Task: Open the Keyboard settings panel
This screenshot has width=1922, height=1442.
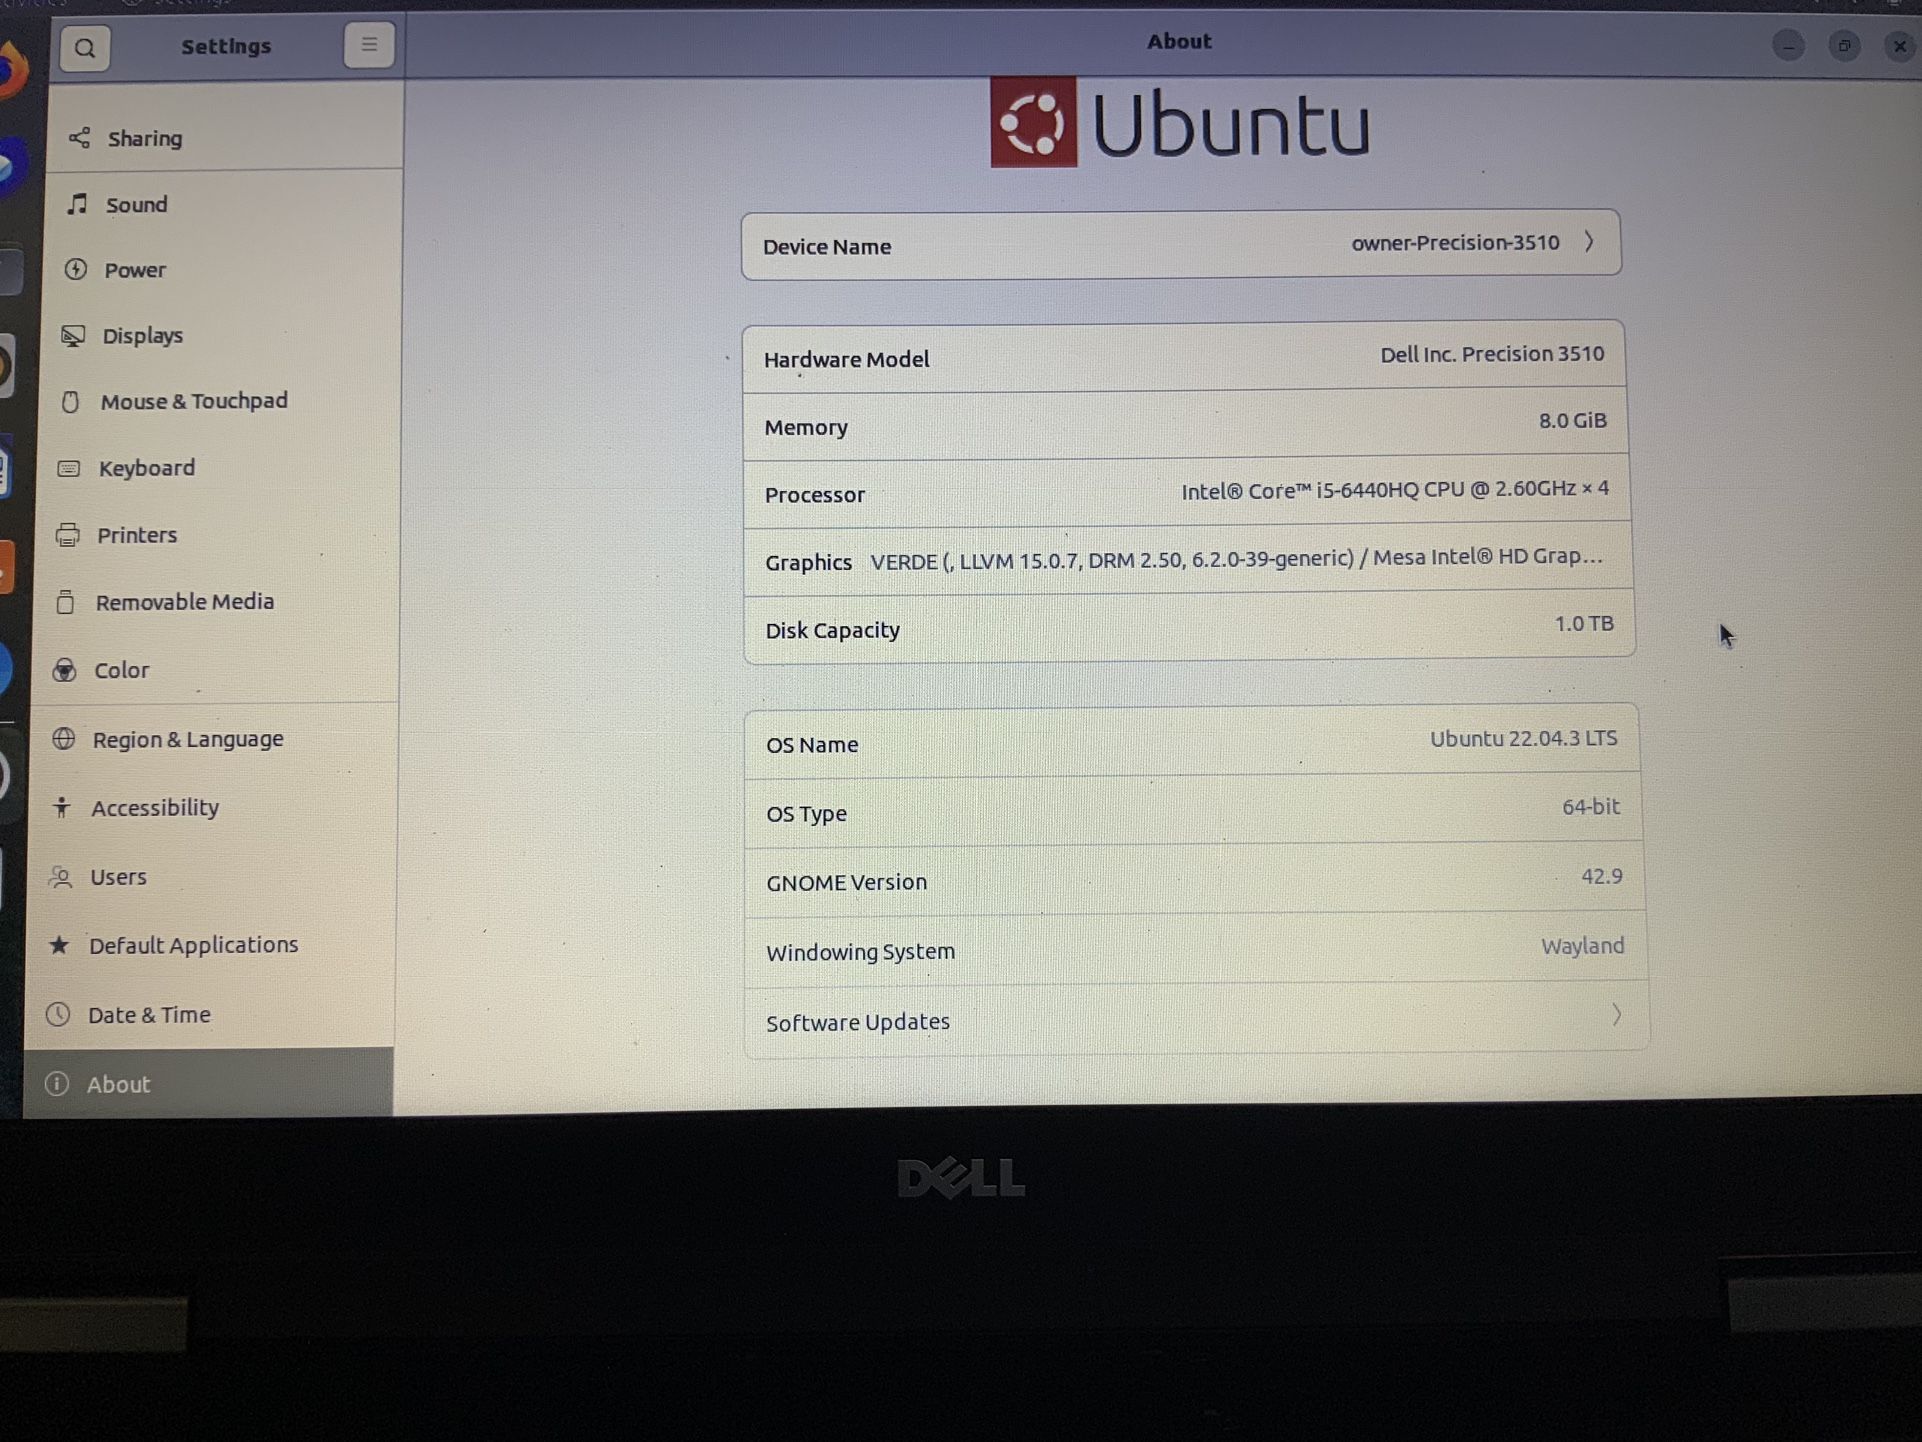Action: 146,468
